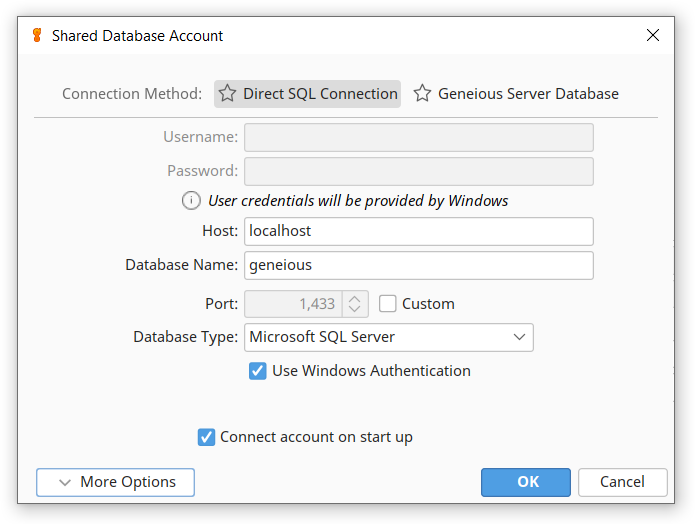
Task: Open the Database Type dropdown
Action: (389, 337)
